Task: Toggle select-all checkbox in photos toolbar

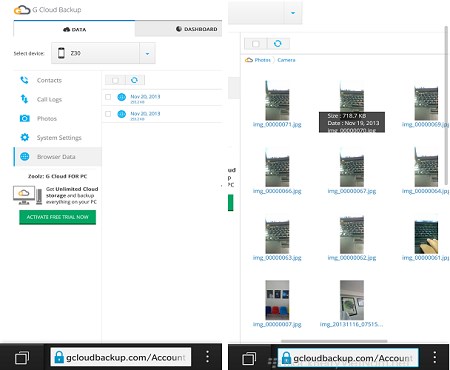Action: (x=256, y=44)
